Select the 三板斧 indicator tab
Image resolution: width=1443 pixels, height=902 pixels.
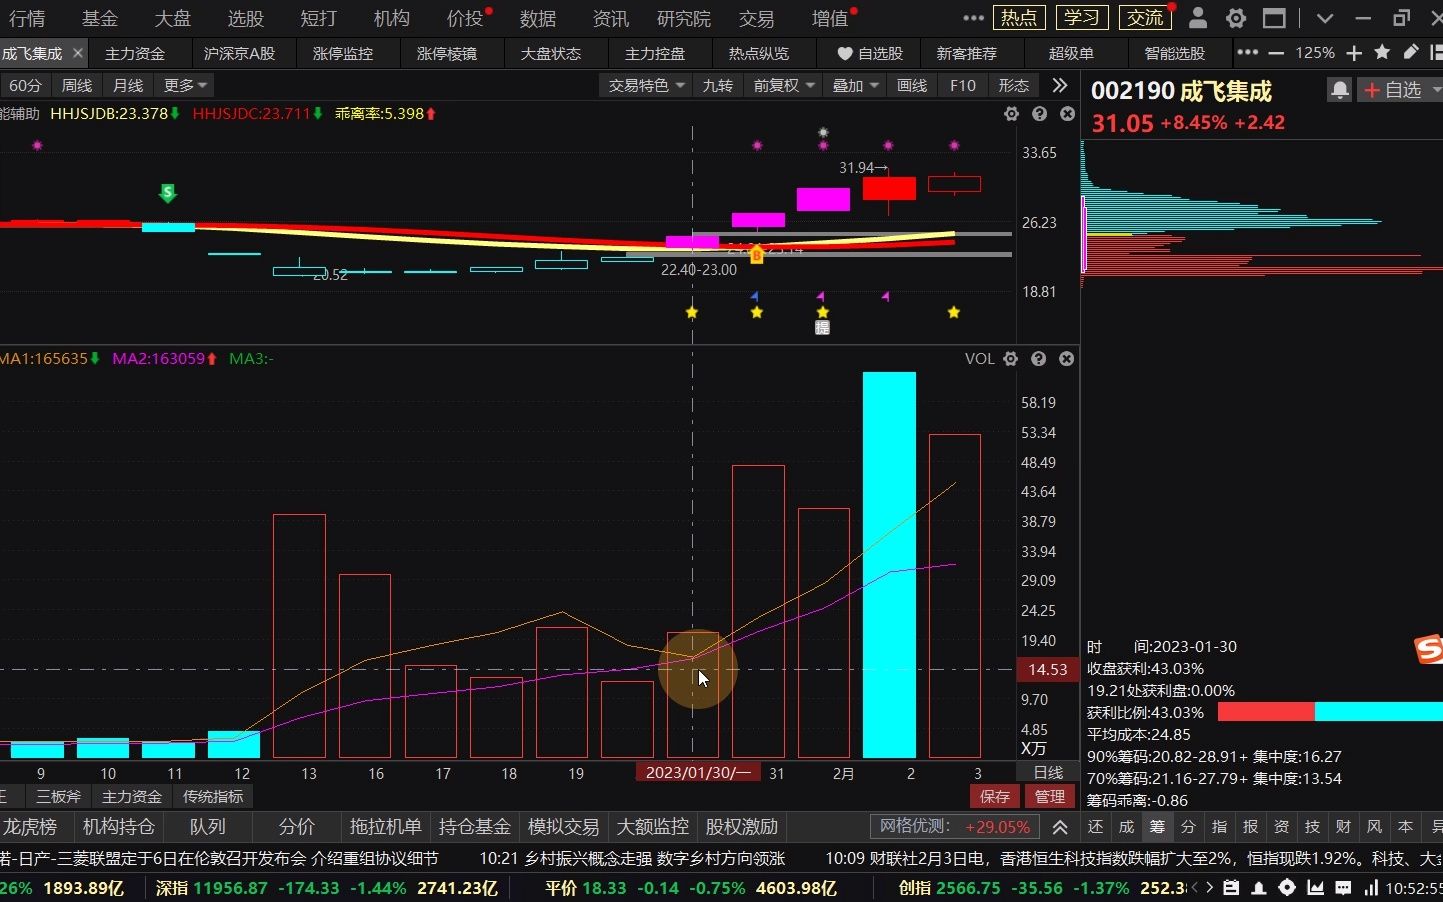tap(58, 796)
